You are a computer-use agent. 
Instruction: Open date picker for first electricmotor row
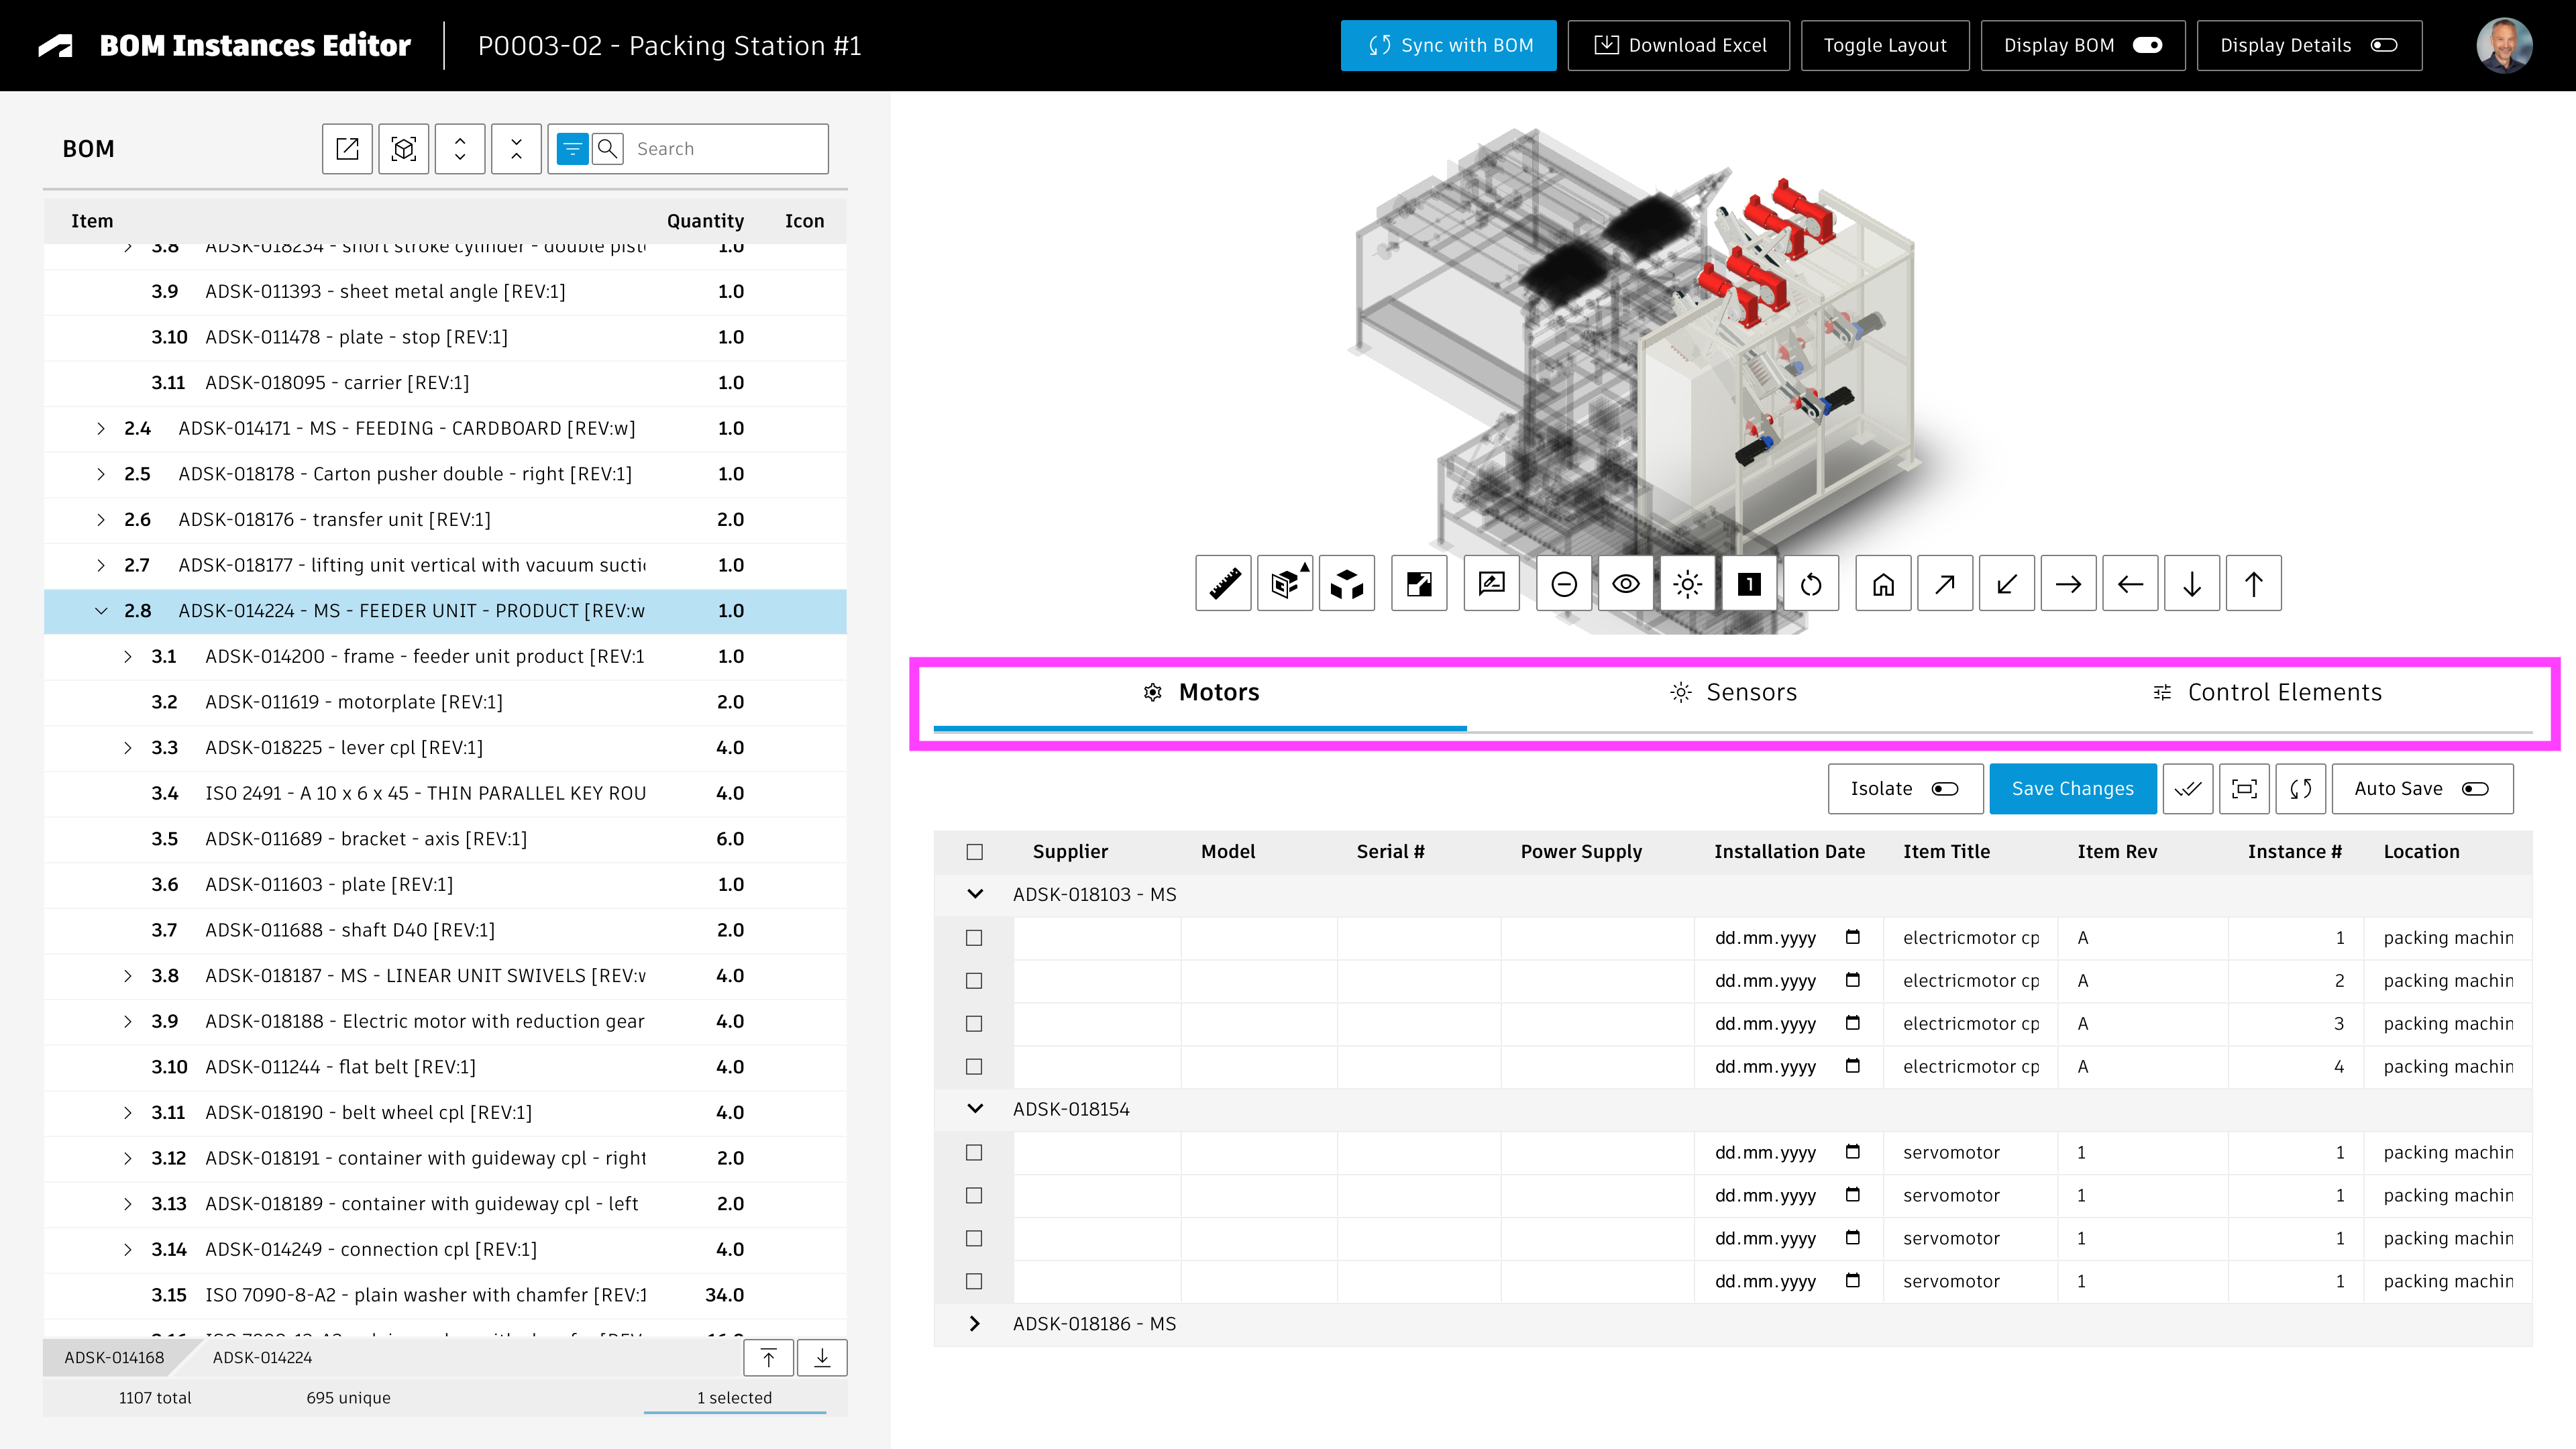pos(1852,937)
